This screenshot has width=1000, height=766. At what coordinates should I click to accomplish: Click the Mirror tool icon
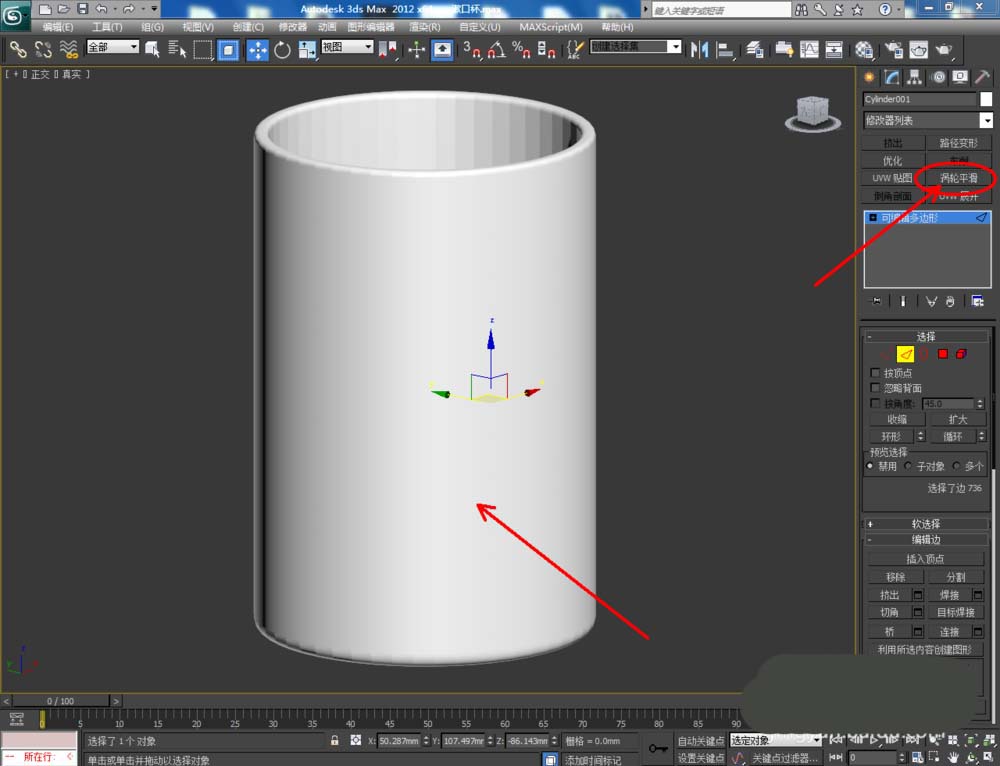[700, 49]
